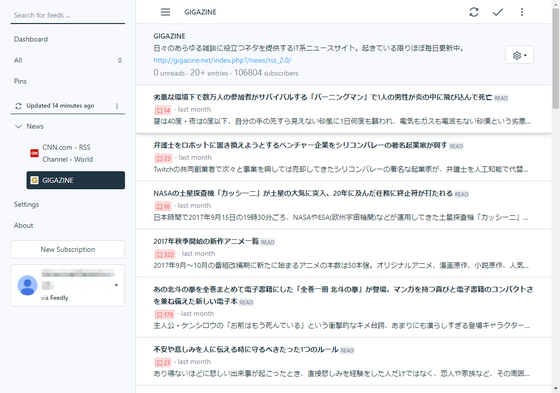Open the Dashboard menu item
Screen dimensions: 560x393
click(x=31, y=39)
